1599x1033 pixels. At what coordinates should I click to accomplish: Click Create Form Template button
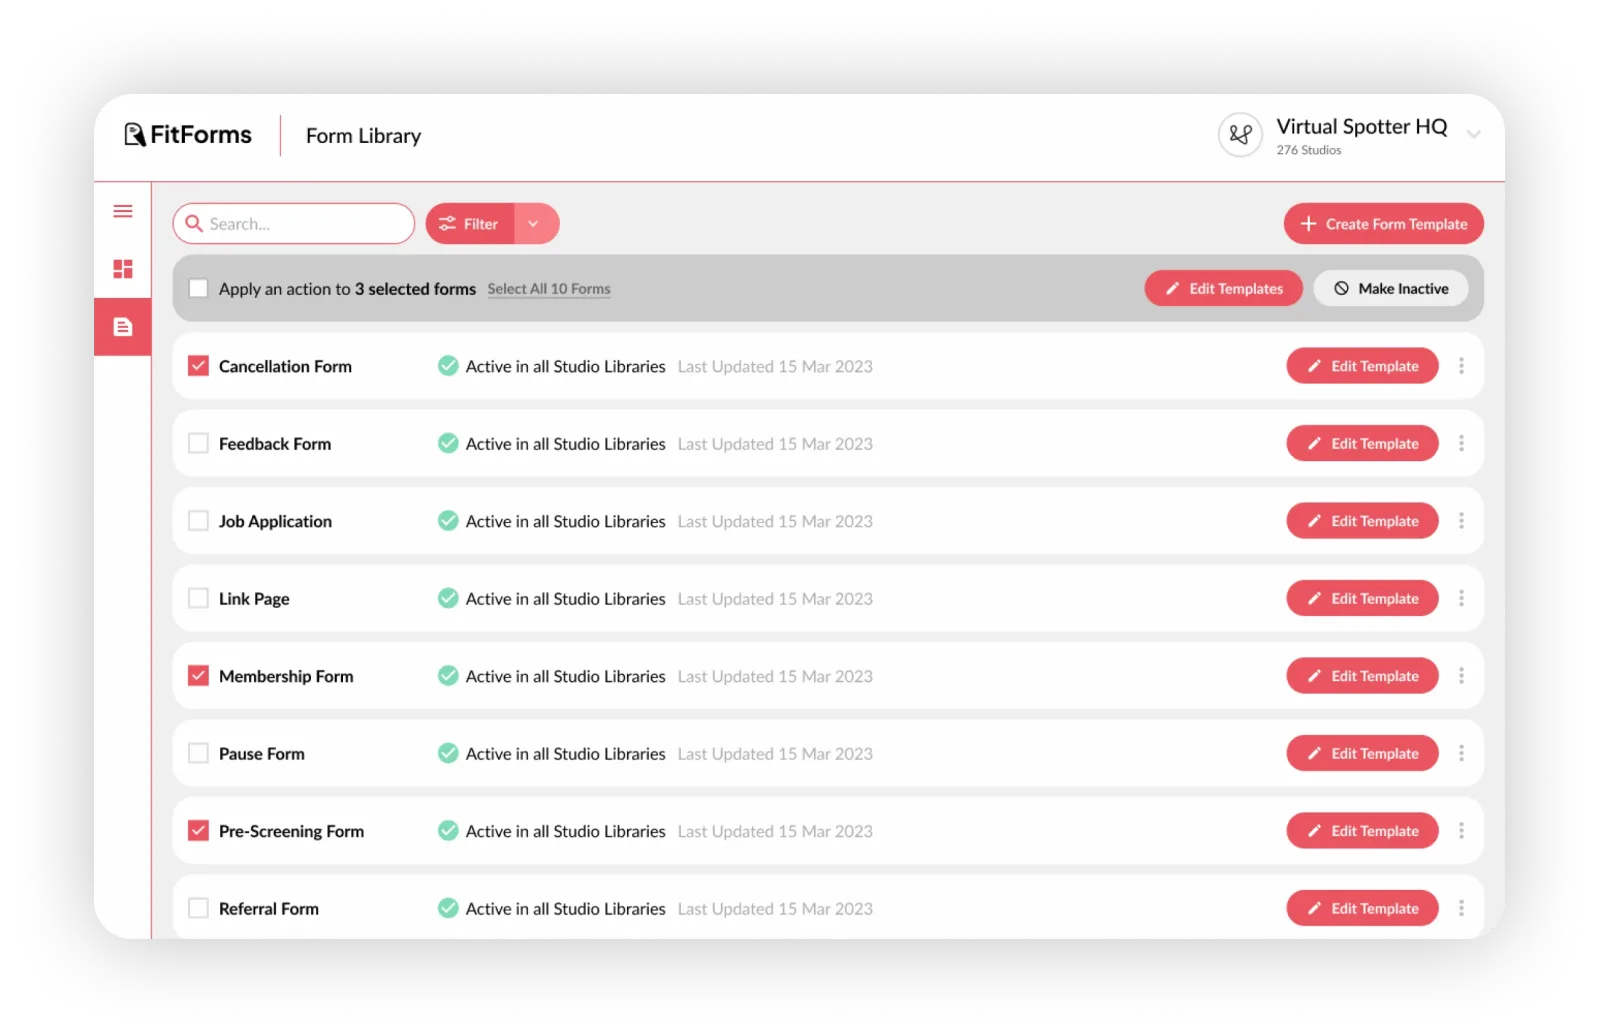point(1383,224)
